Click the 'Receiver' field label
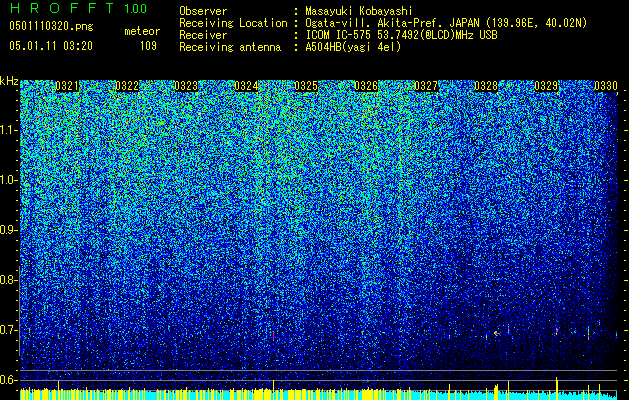 click(x=203, y=35)
